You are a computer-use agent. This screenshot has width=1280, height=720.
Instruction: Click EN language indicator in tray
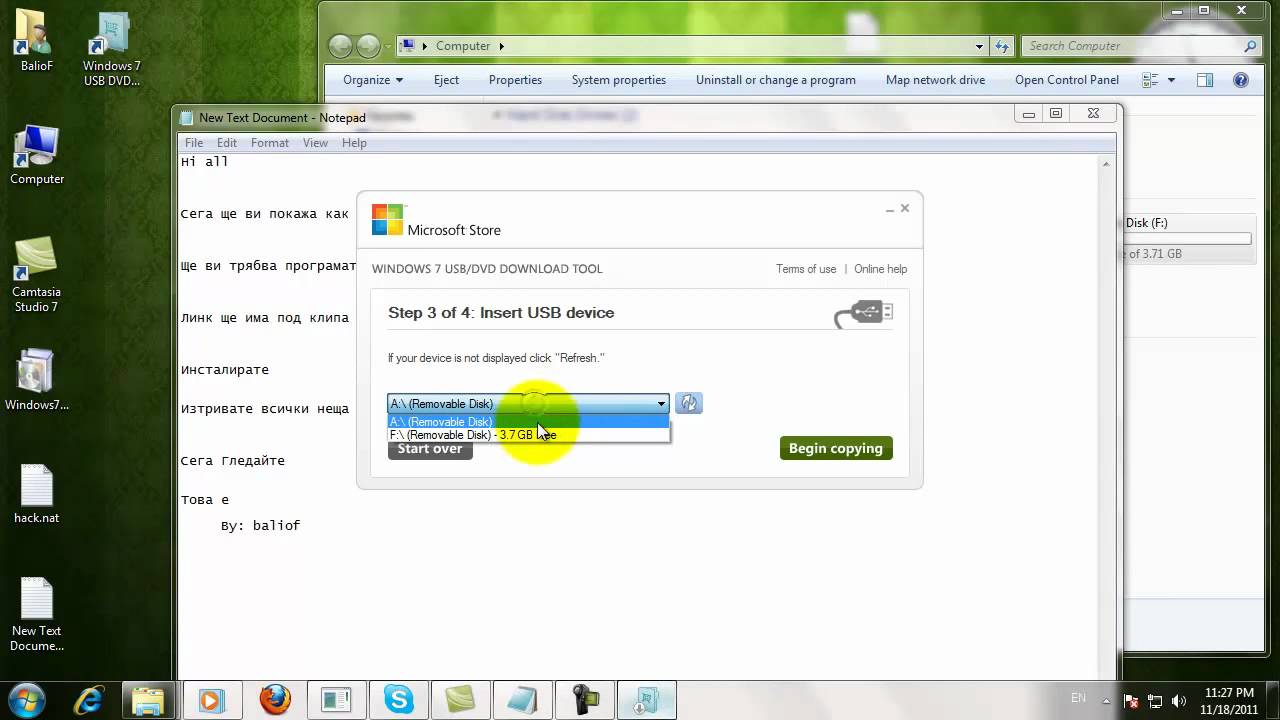(1078, 697)
